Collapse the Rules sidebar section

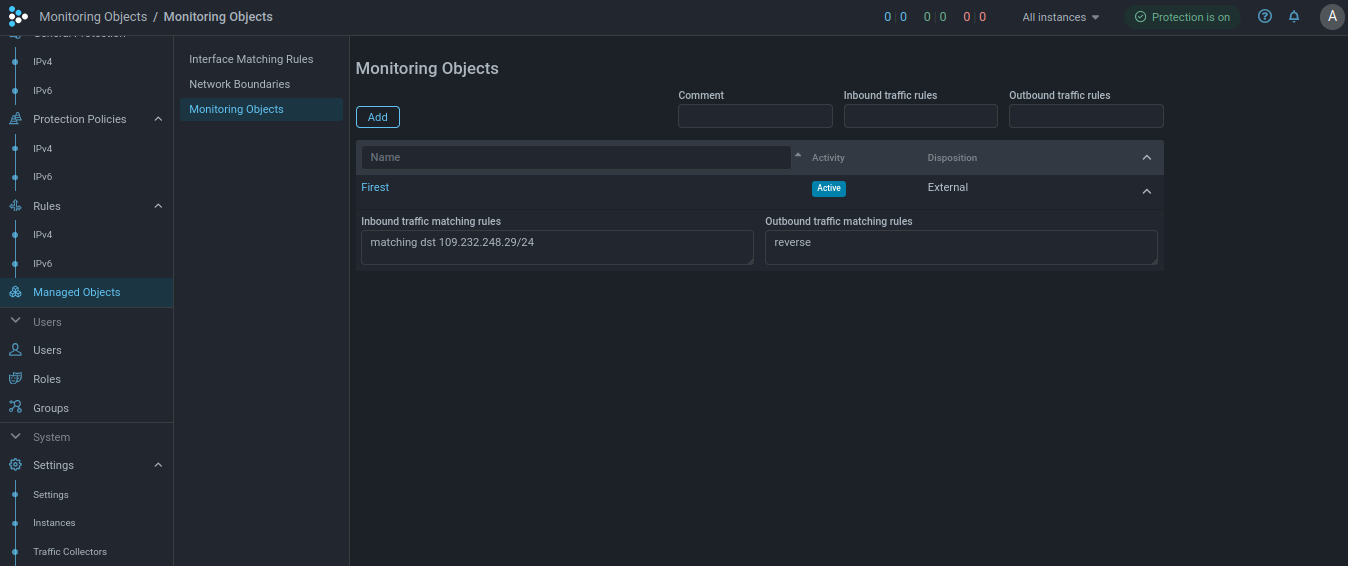158,206
